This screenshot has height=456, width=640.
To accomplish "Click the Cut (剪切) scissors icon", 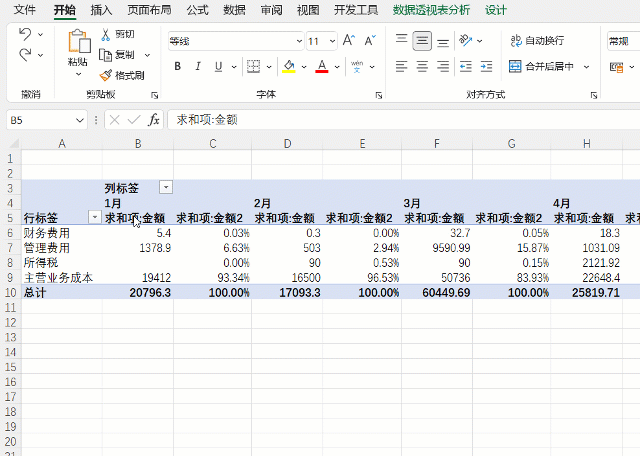I will tap(107, 34).
